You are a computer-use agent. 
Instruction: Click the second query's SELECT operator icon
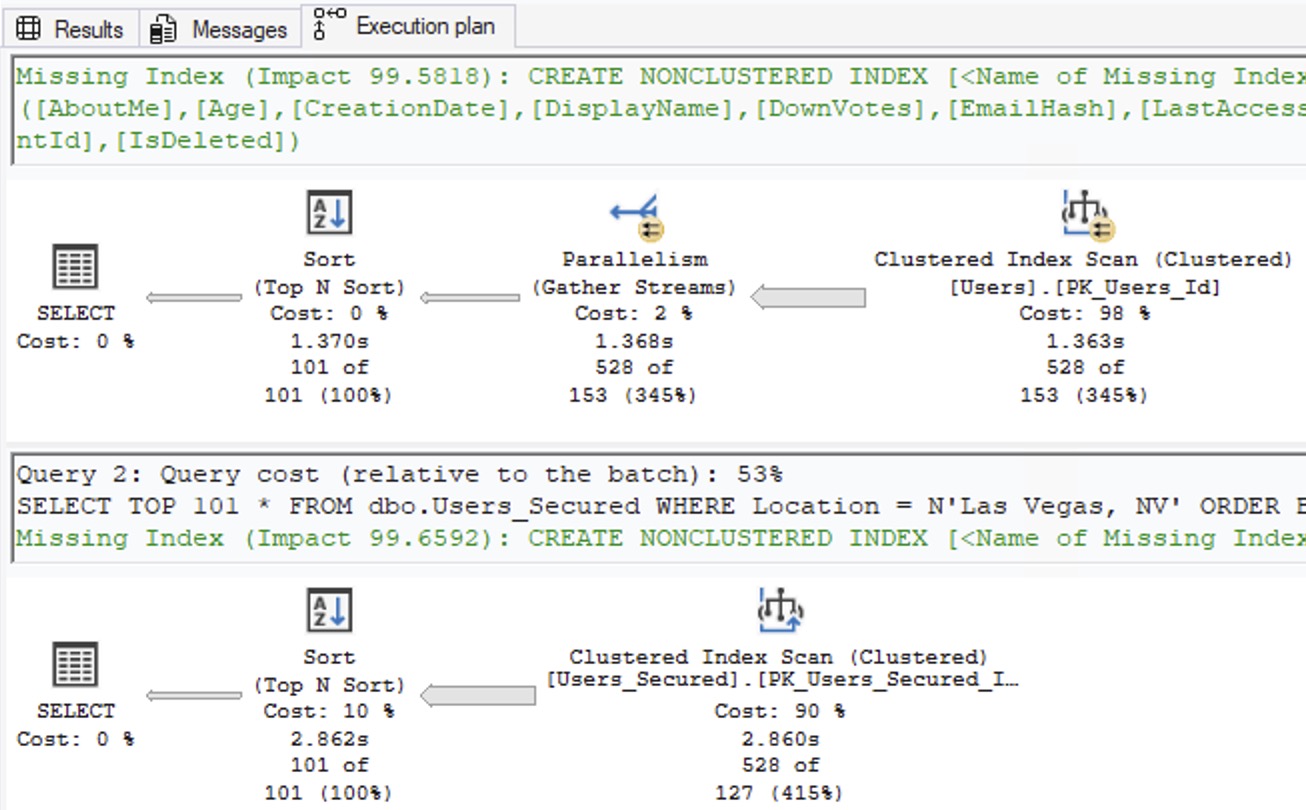pos(75,666)
